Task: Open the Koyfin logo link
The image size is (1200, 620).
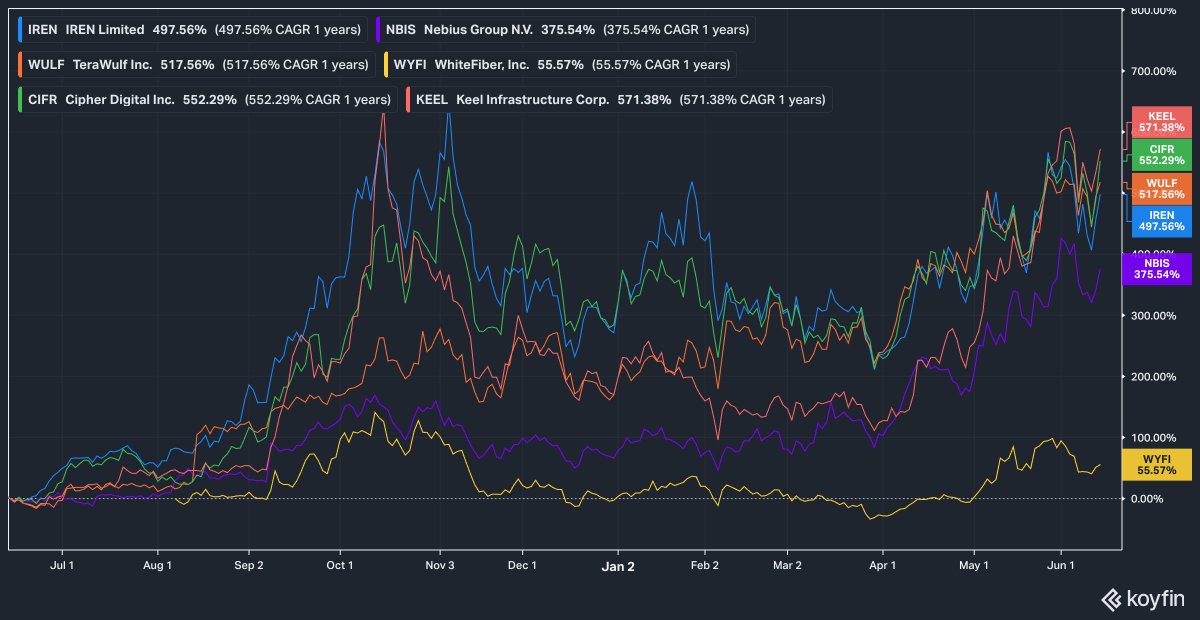Action: 1143,599
